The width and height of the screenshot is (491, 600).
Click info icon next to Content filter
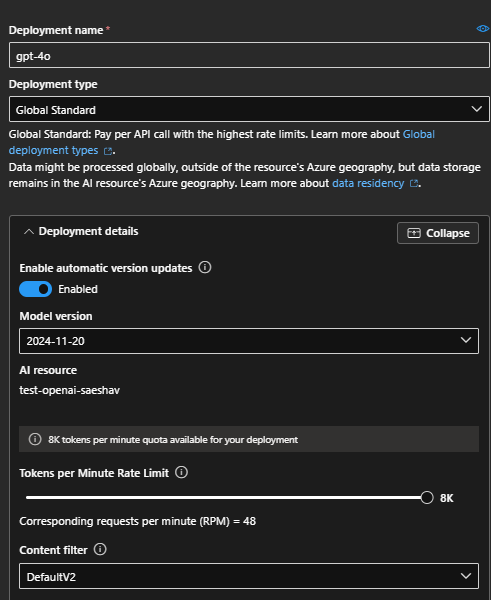click(x=100, y=549)
